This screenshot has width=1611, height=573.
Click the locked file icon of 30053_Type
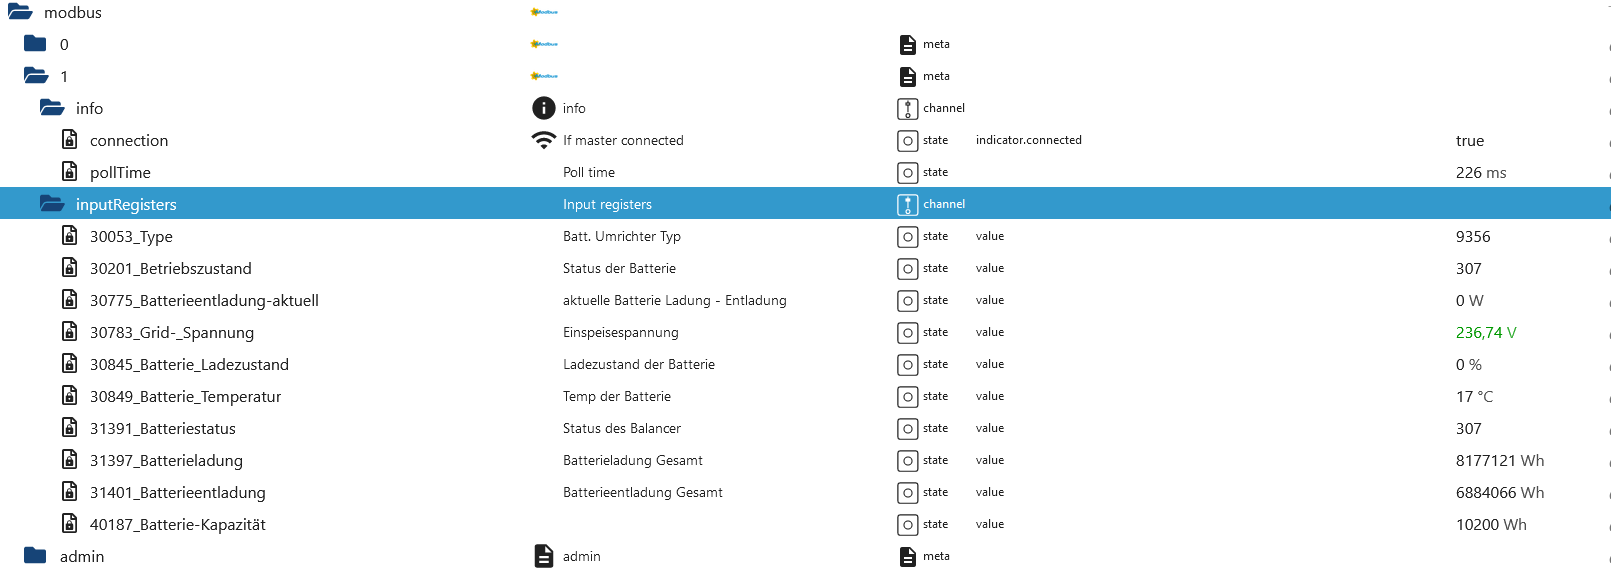(x=69, y=236)
